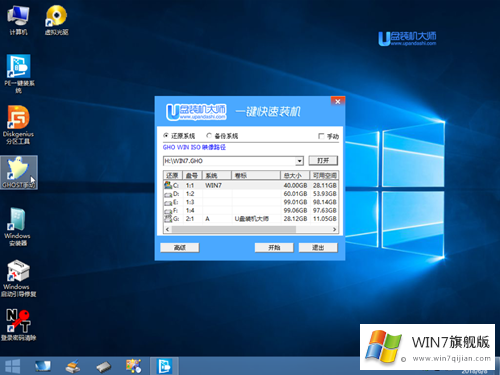Click the active U盘装机 app taskbar icon

(164, 366)
